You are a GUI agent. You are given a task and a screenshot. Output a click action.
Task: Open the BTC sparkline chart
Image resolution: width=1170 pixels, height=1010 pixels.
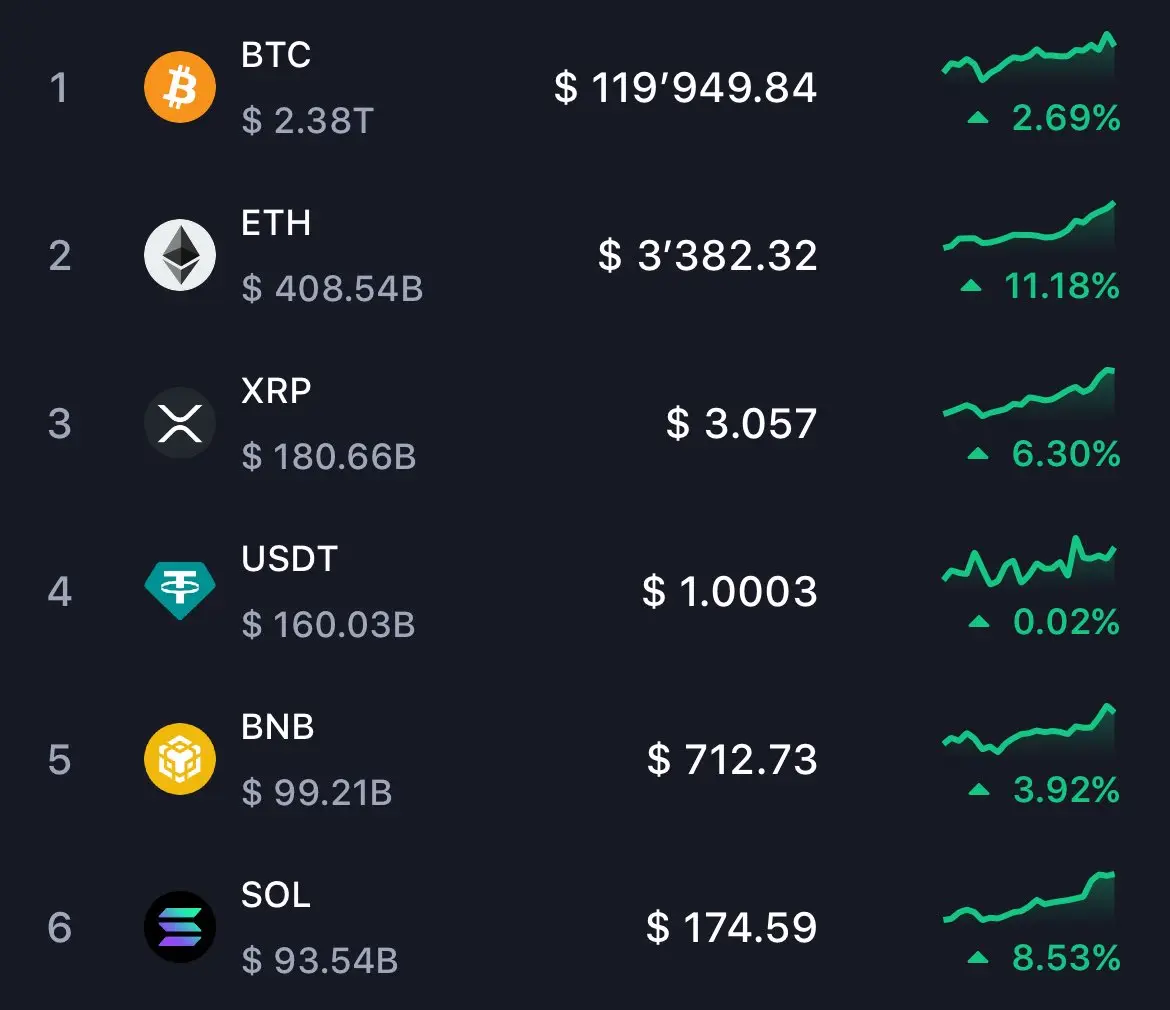coord(1029,57)
